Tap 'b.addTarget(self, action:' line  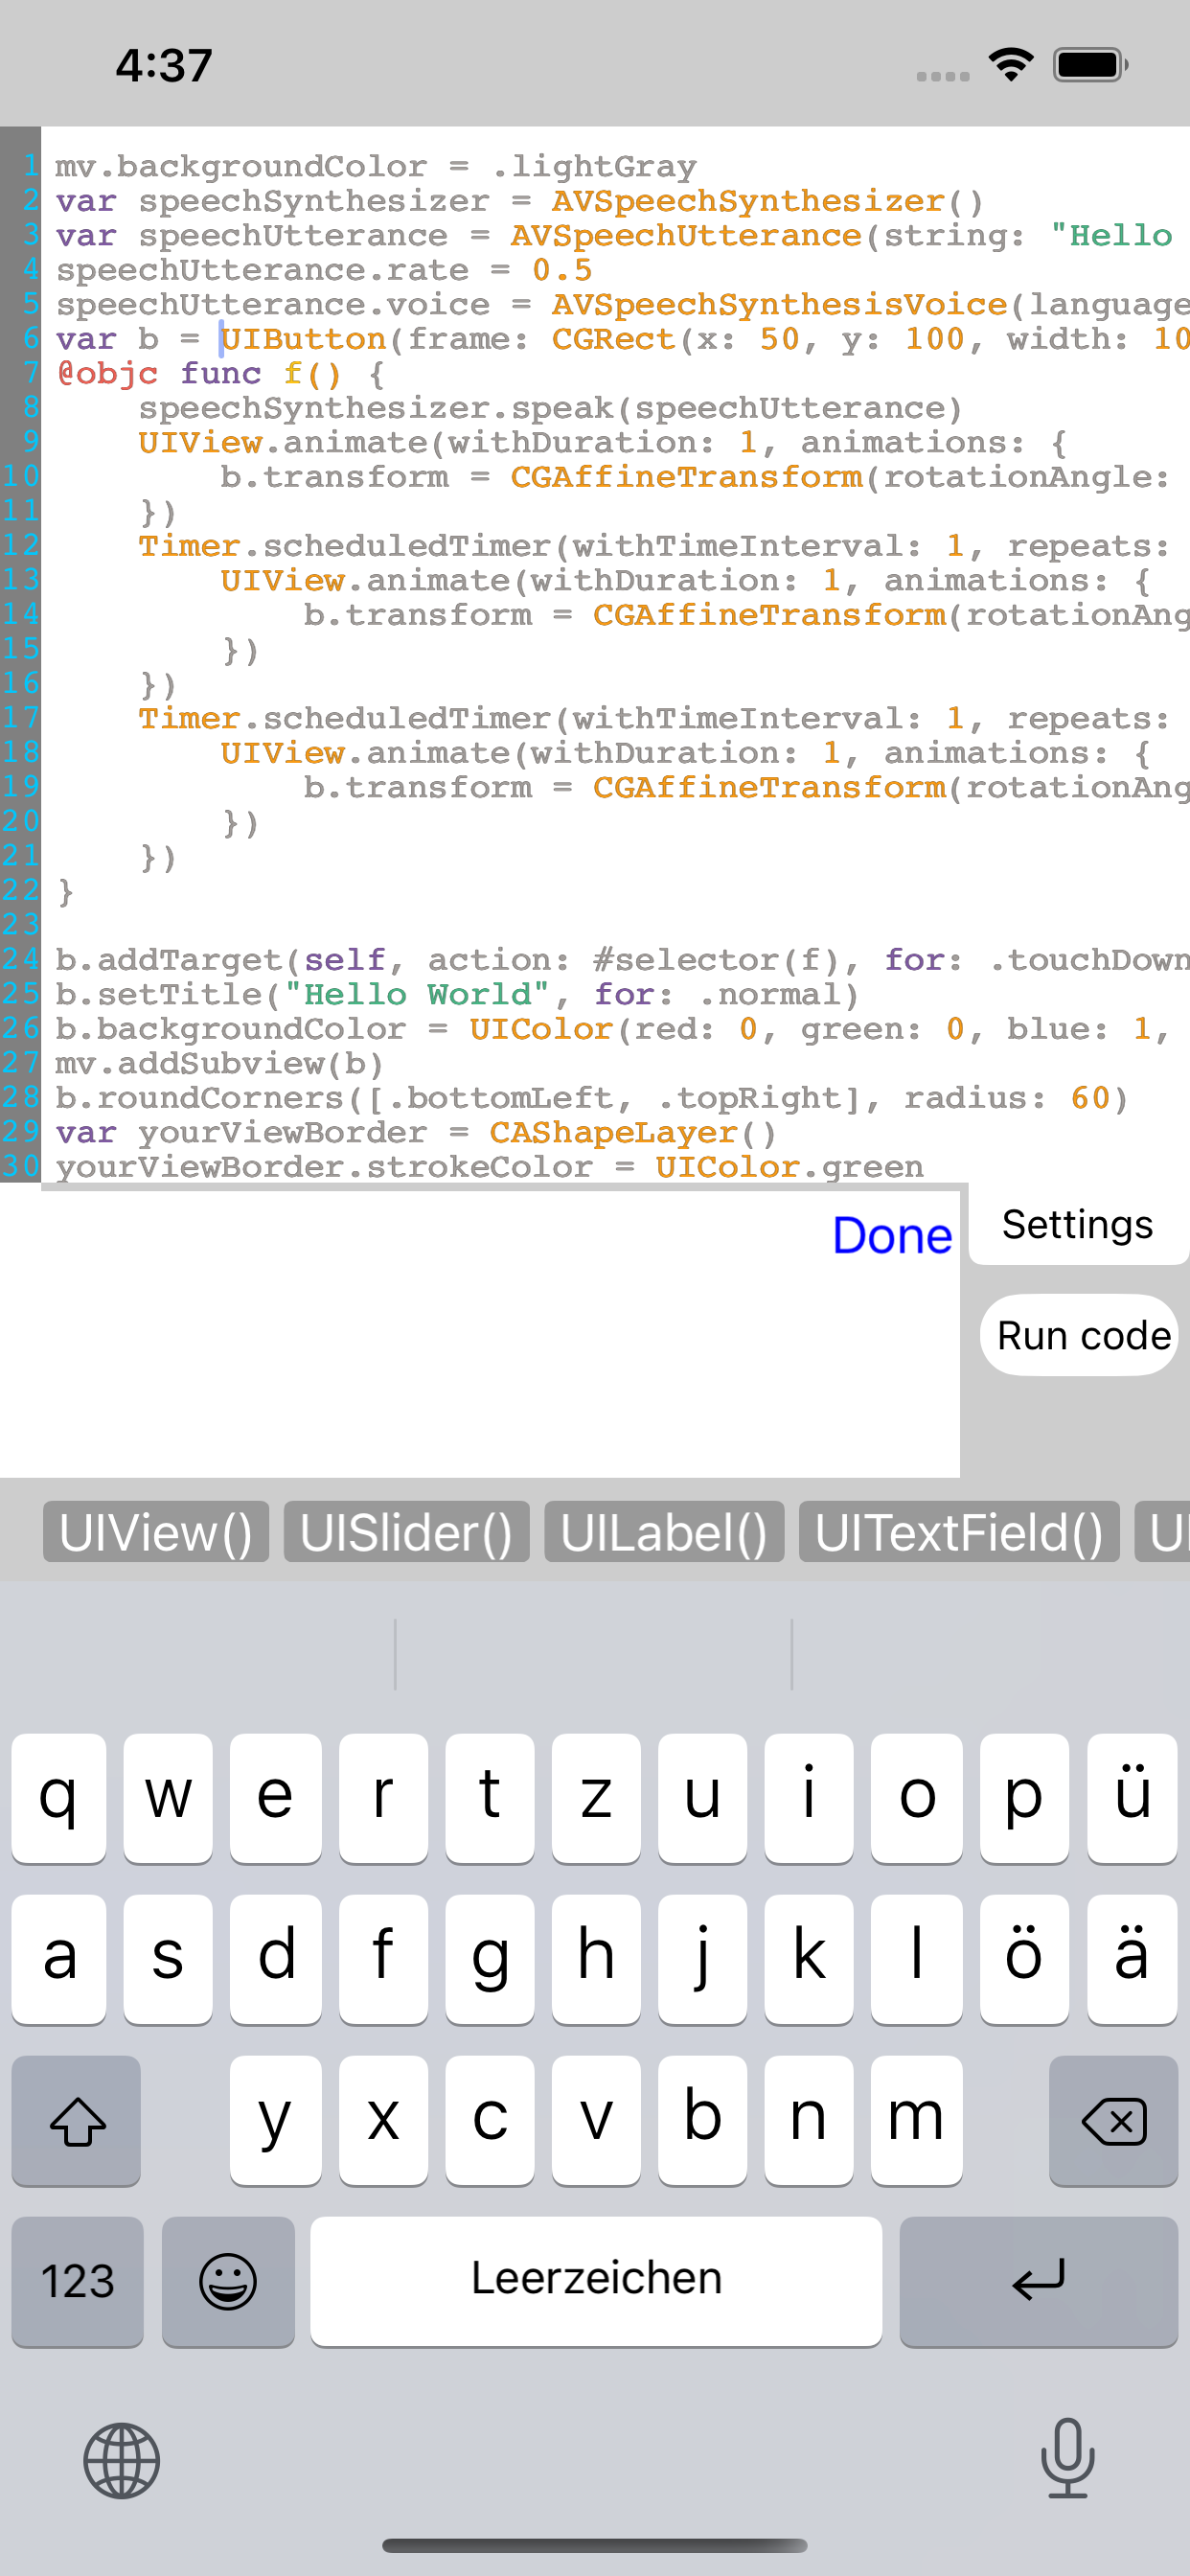click(x=622, y=960)
